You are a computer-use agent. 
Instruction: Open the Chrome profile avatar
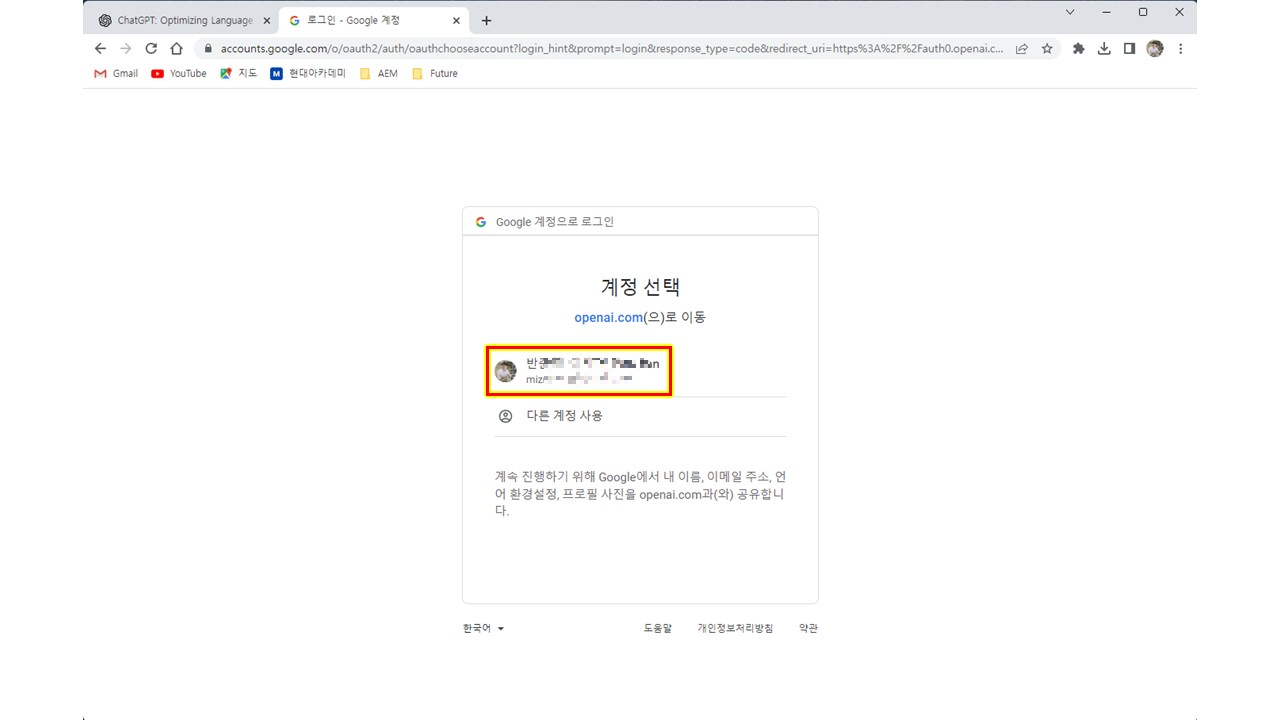(x=1155, y=48)
